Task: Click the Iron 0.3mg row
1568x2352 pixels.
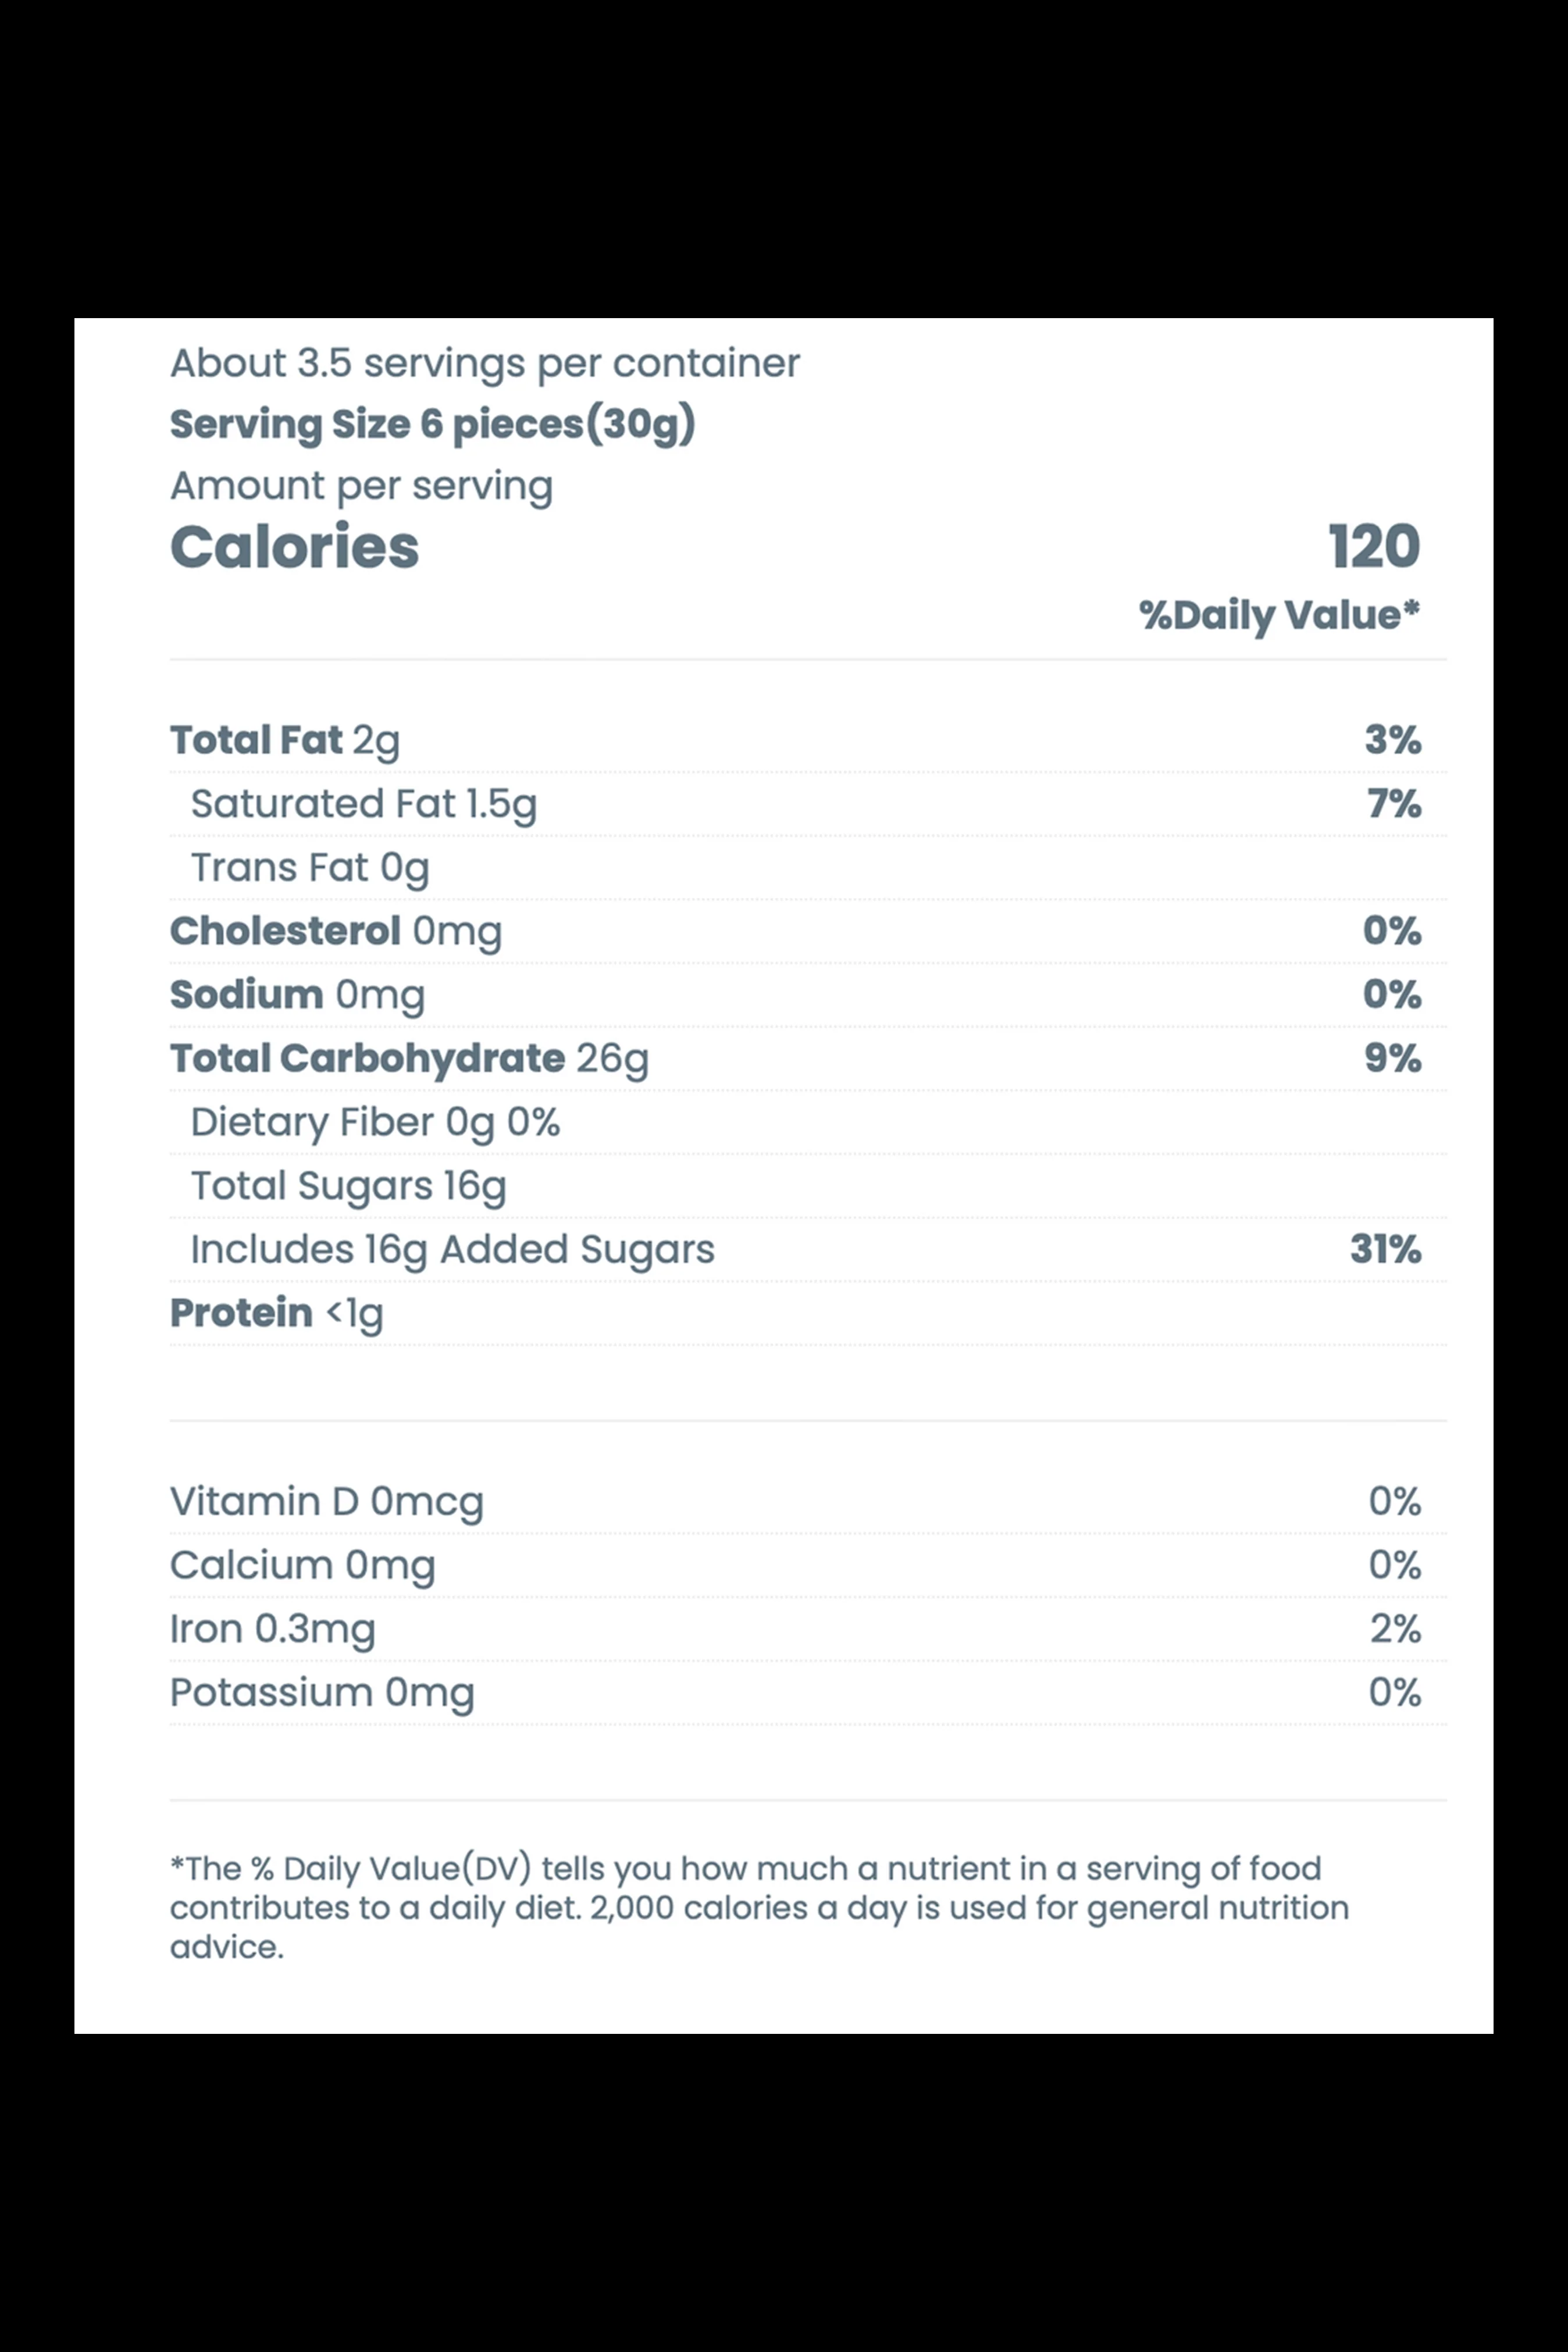Action: pos(808,1629)
